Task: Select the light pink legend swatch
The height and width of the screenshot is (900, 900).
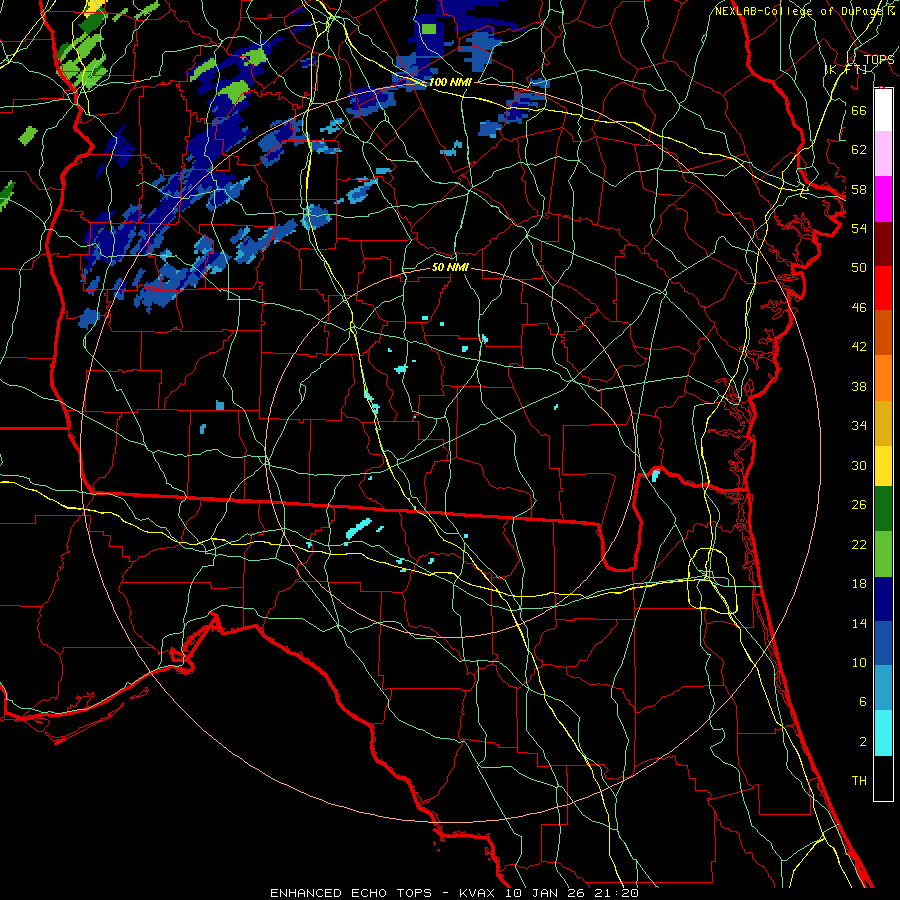Action: click(883, 153)
